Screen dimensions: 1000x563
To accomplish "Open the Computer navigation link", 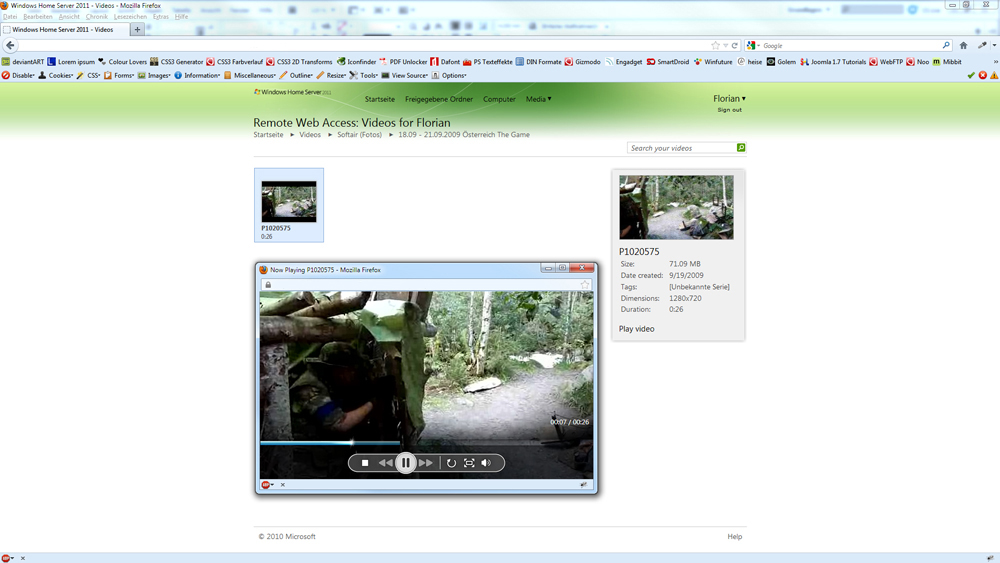I will (499, 99).
